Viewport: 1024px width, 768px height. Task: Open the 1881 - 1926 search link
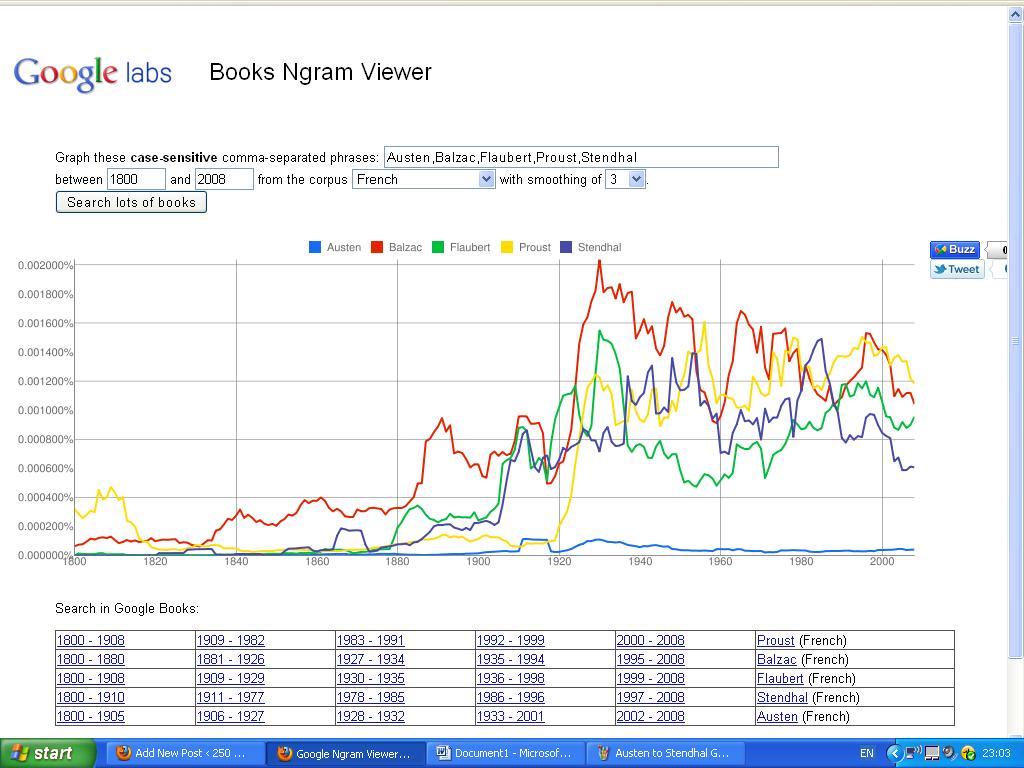click(231, 660)
